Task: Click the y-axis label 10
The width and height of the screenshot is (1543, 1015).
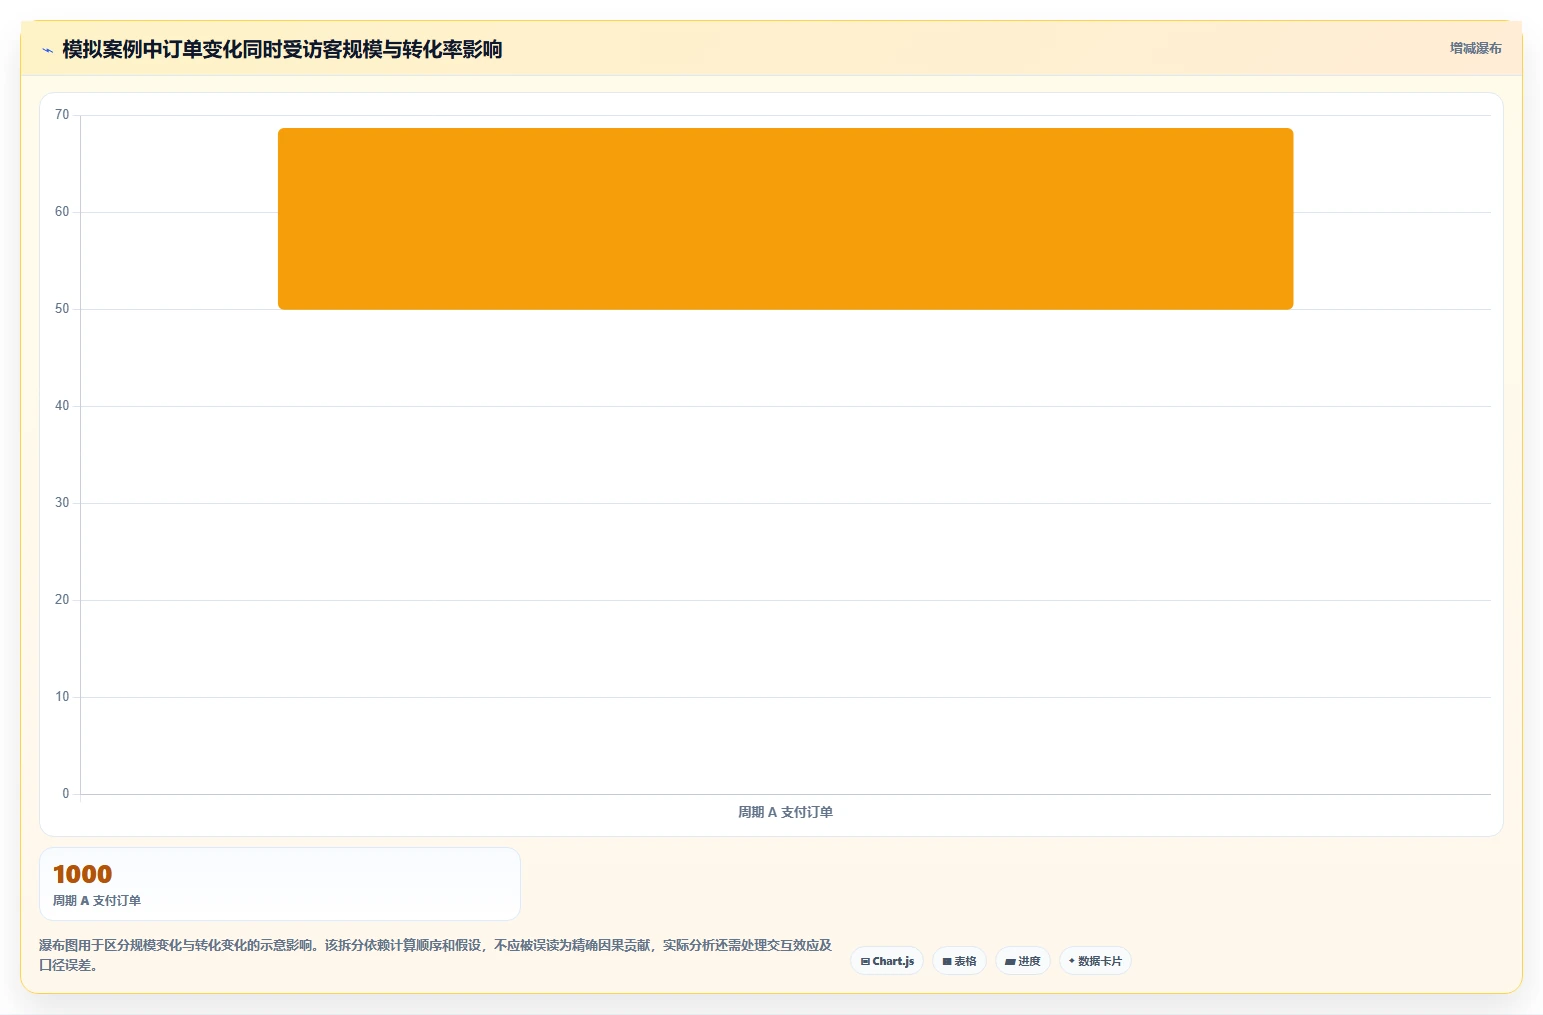Action: (x=62, y=697)
